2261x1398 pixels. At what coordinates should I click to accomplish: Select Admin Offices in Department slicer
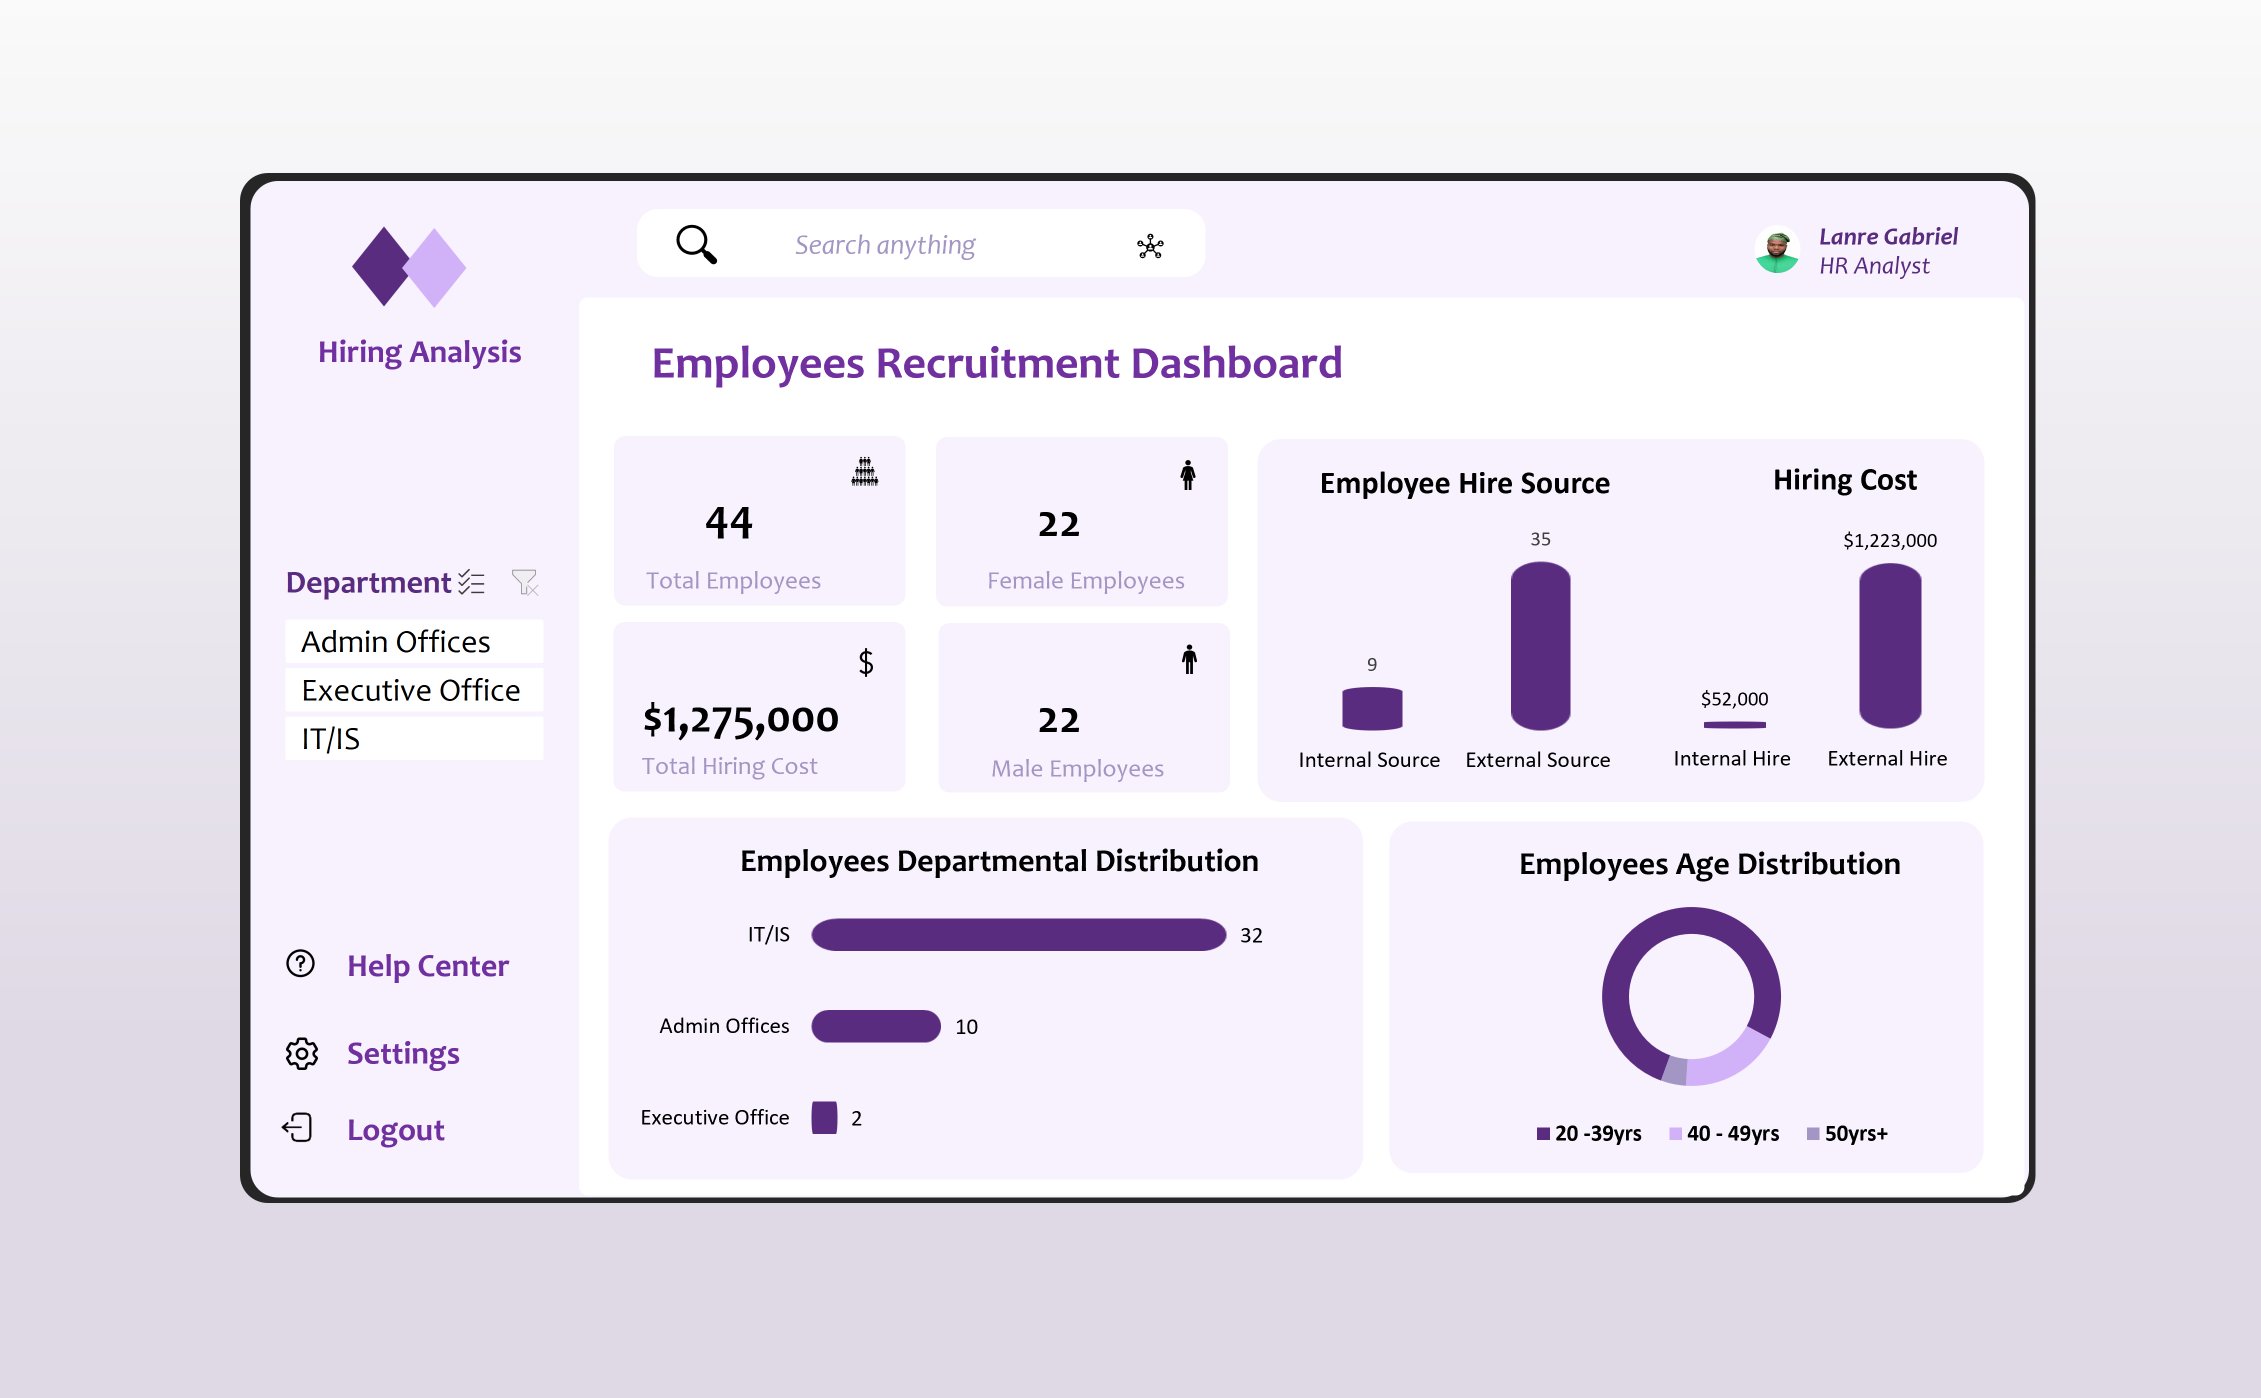coord(413,642)
